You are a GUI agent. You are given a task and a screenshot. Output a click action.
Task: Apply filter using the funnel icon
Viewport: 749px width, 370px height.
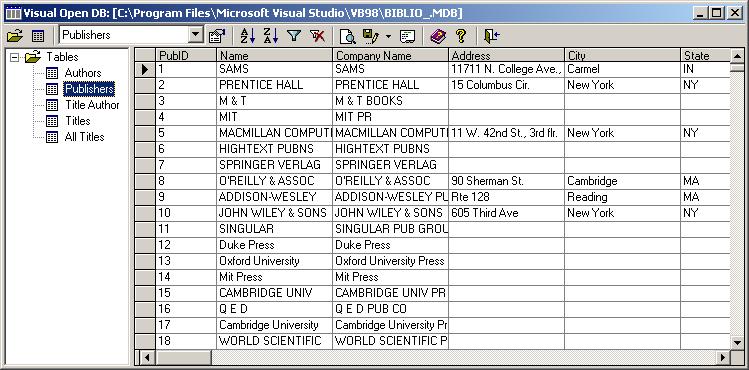click(294, 36)
